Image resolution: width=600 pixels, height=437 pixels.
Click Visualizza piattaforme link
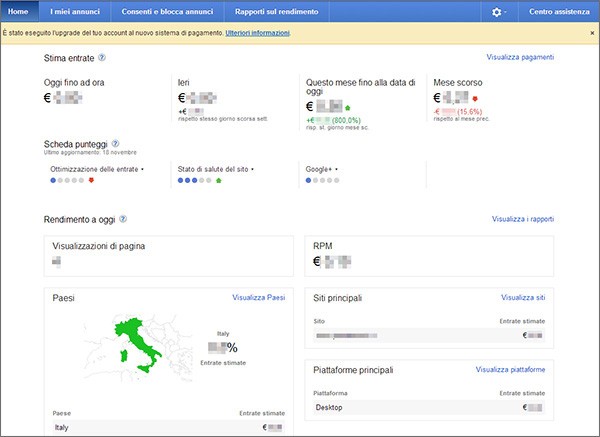(x=510, y=369)
